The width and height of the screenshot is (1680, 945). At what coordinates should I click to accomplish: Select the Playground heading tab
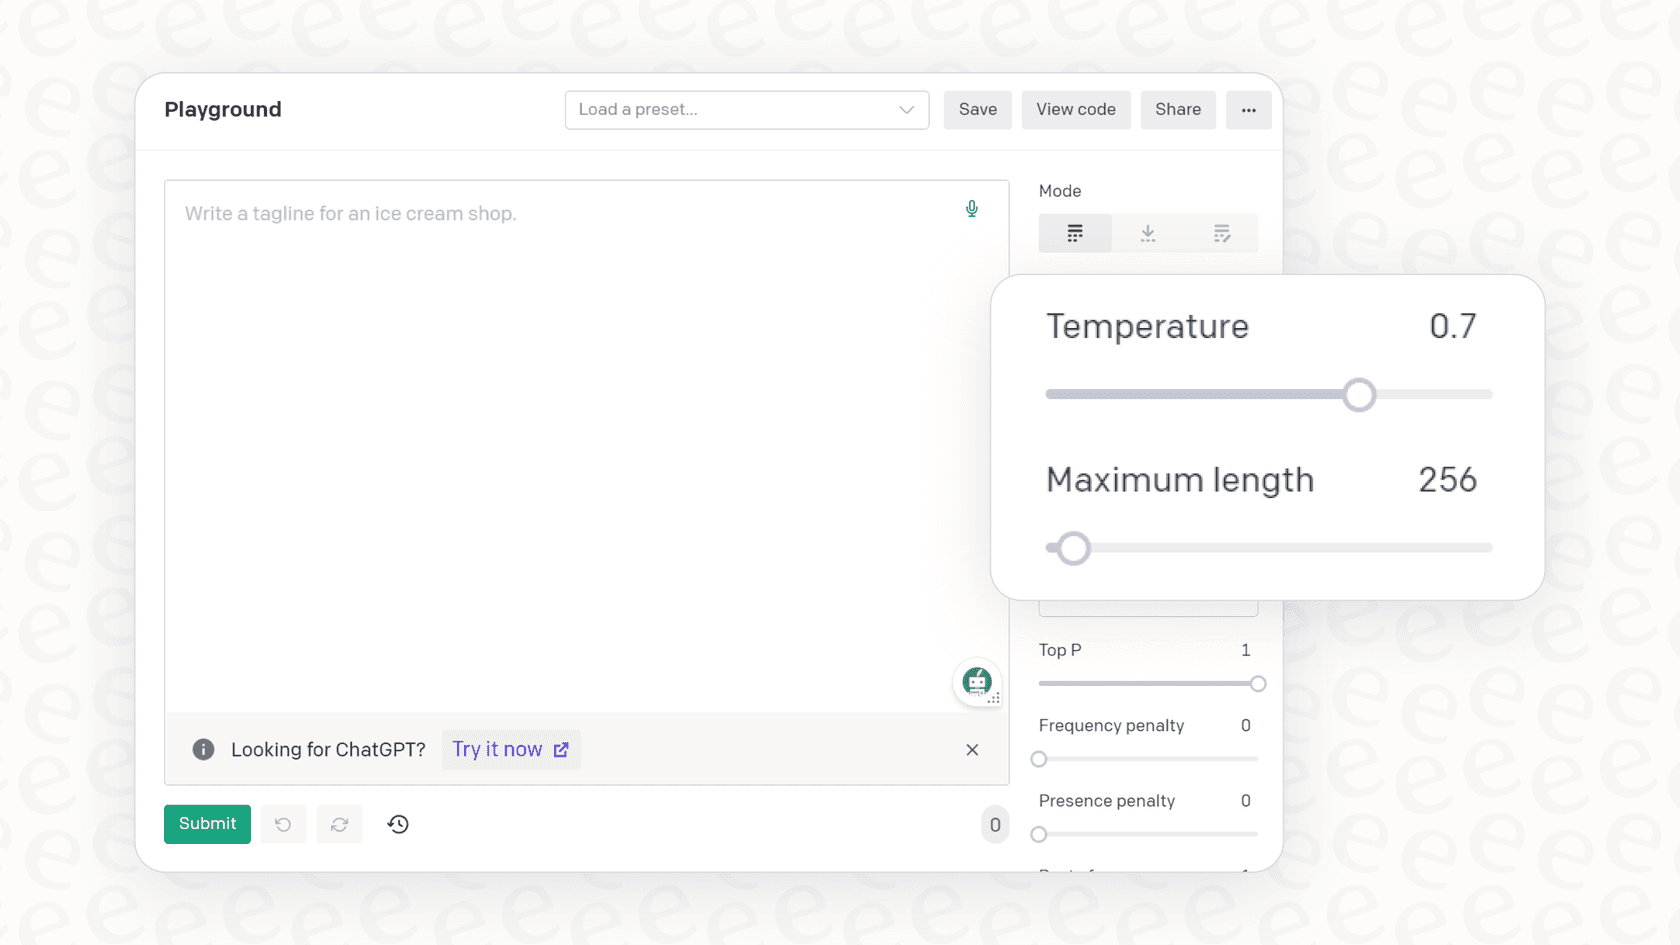click(222, 110)
